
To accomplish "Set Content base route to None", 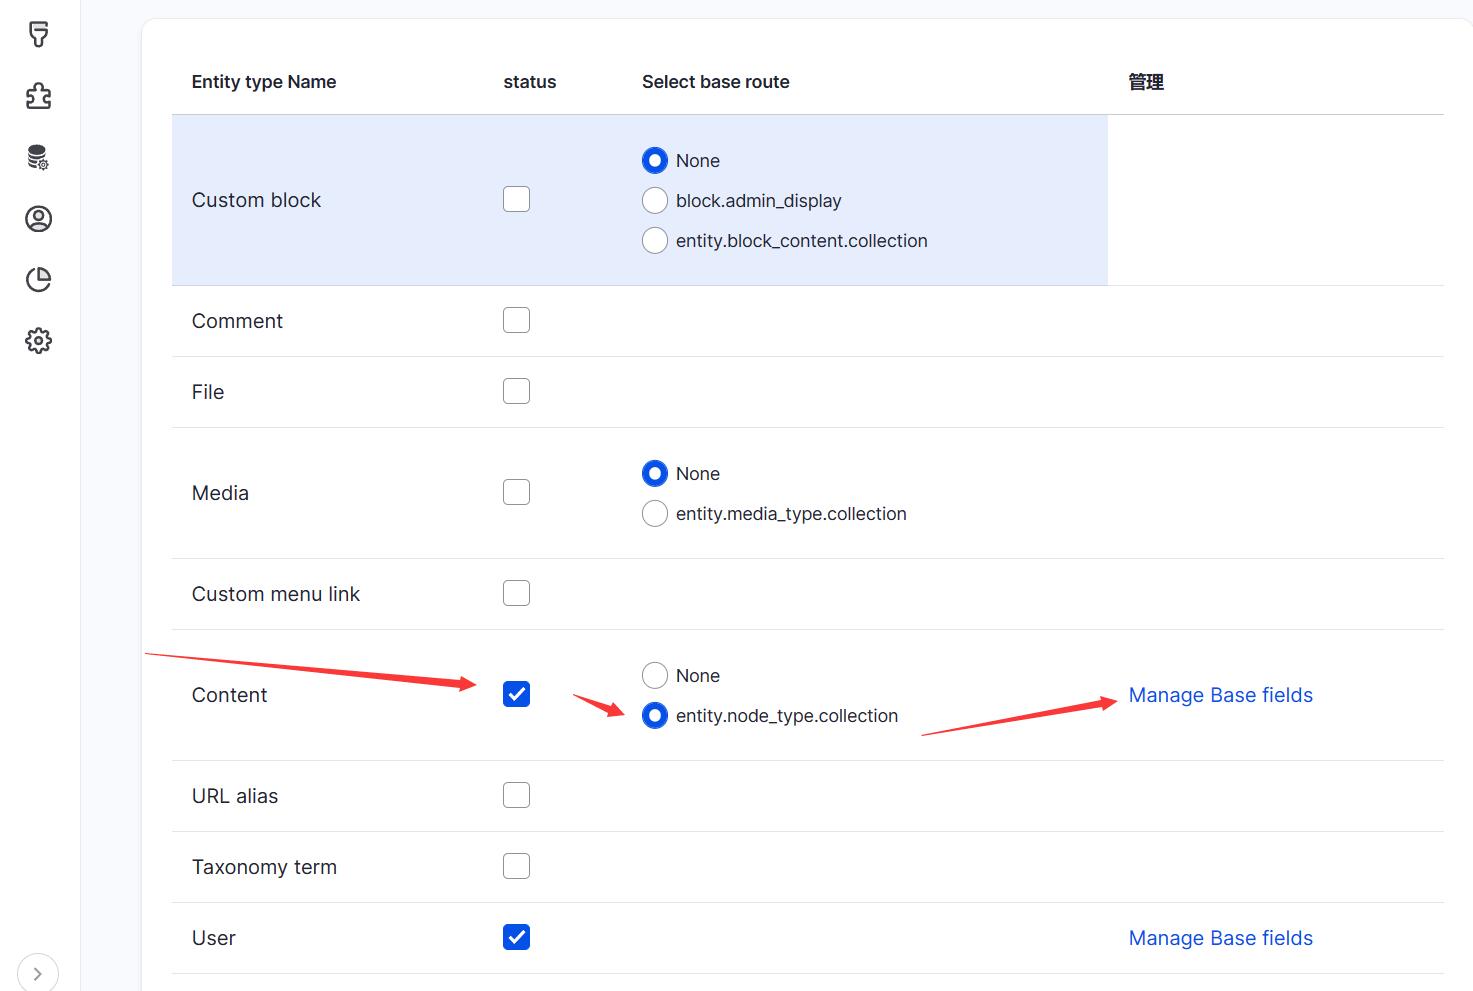I will 655,676.
